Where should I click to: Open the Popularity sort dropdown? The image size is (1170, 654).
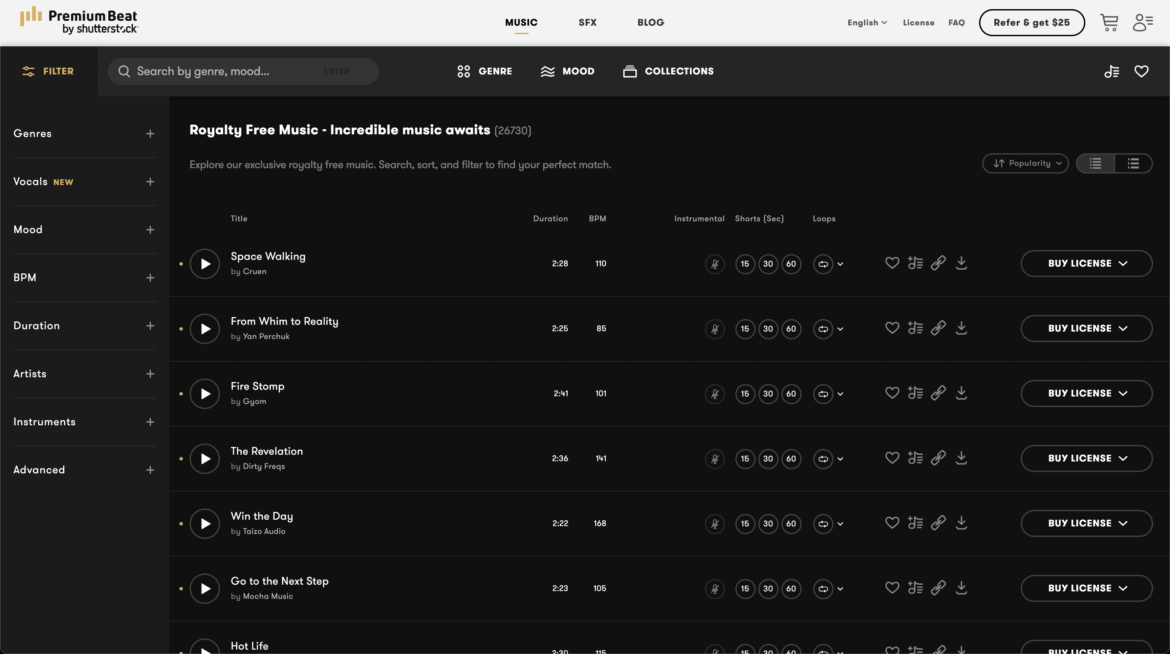click(1025, 163)
